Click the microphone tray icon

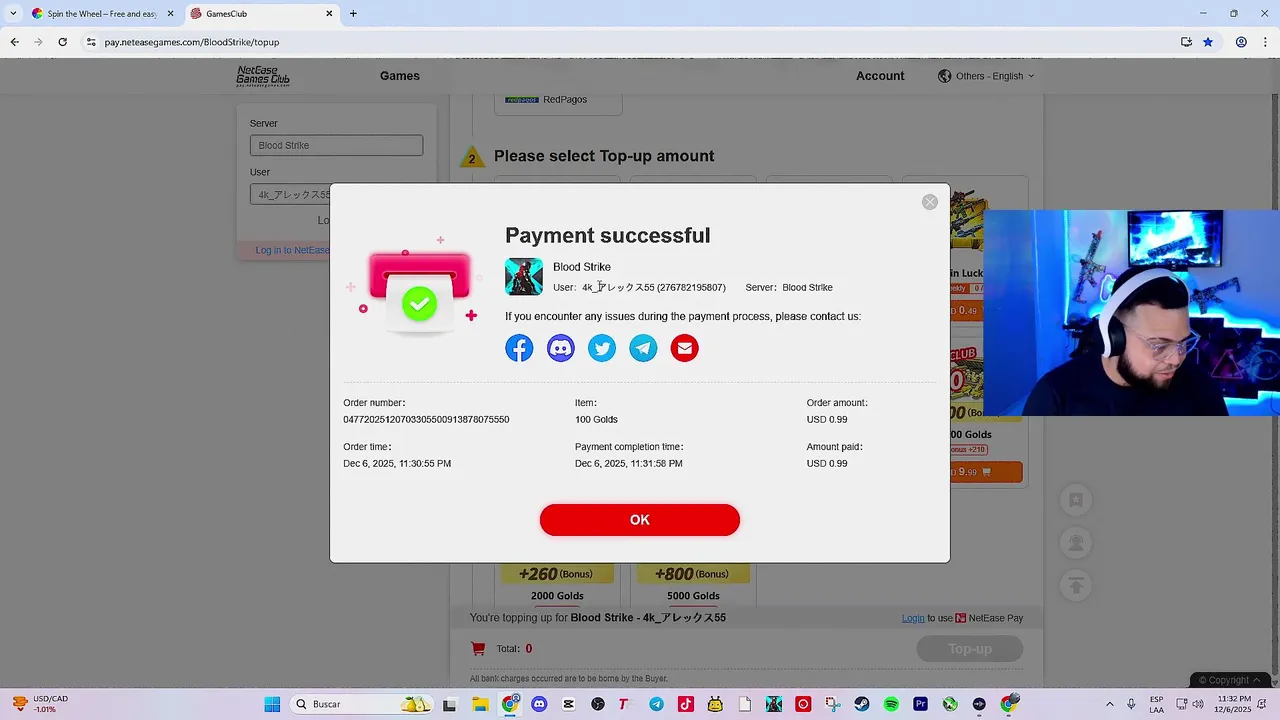click(x=1131, y=704)
